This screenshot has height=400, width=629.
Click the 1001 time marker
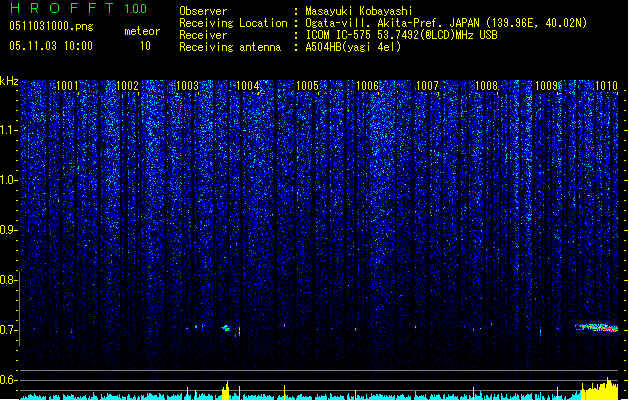point(67,86)
